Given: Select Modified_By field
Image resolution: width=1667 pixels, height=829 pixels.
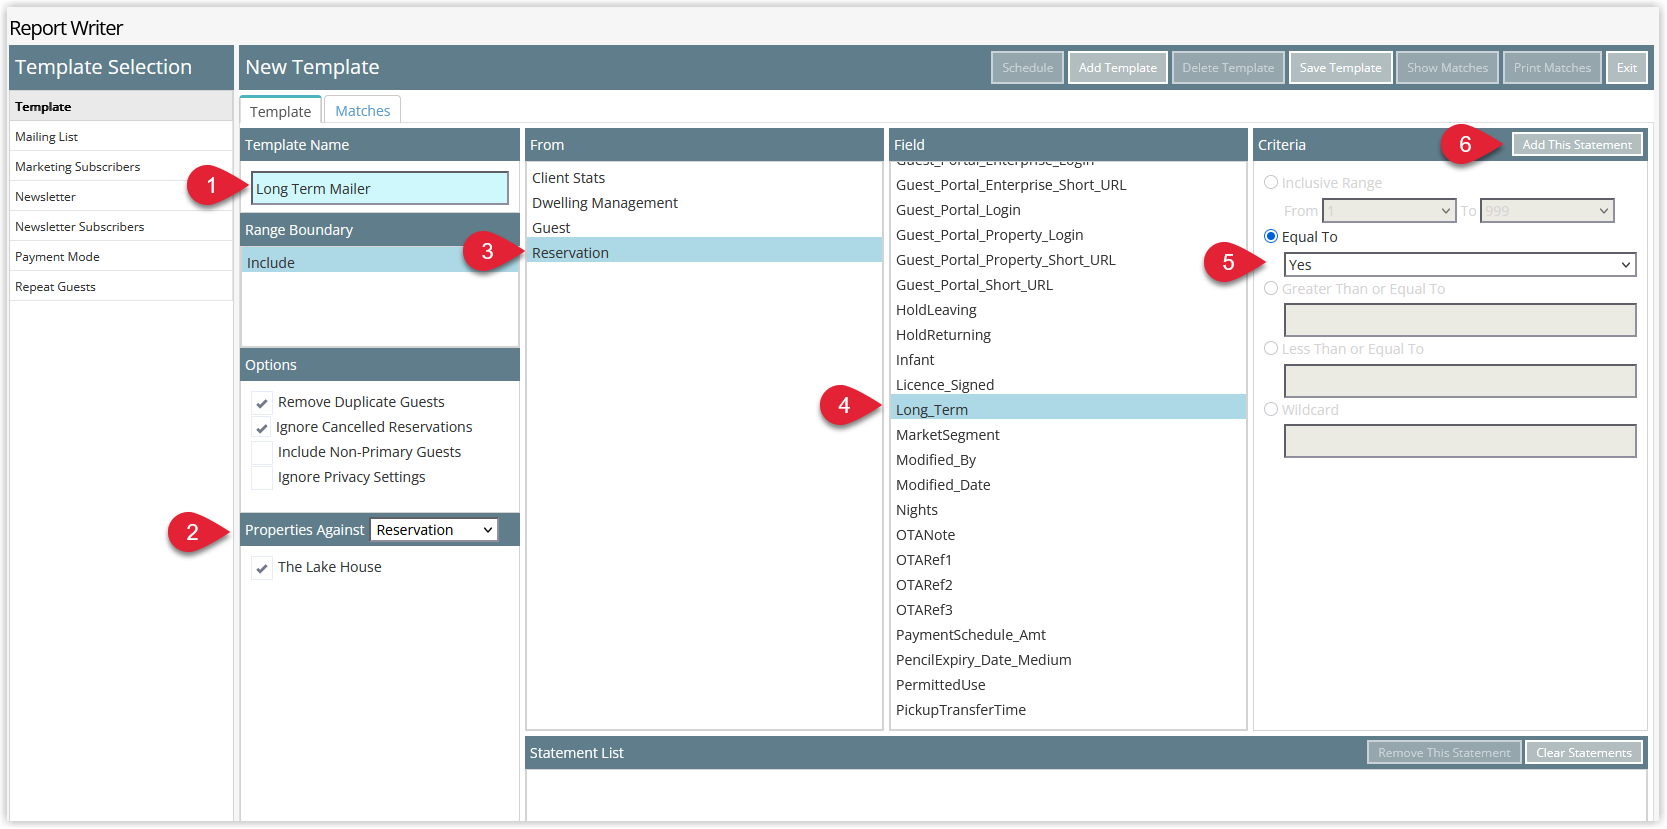Looking at the screenshot, I should coord(1068,460).
